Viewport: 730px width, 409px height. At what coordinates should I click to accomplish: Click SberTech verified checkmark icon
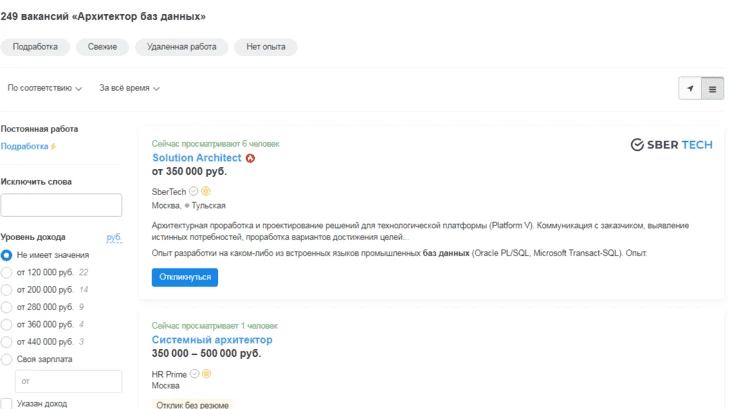coord(194,191)
